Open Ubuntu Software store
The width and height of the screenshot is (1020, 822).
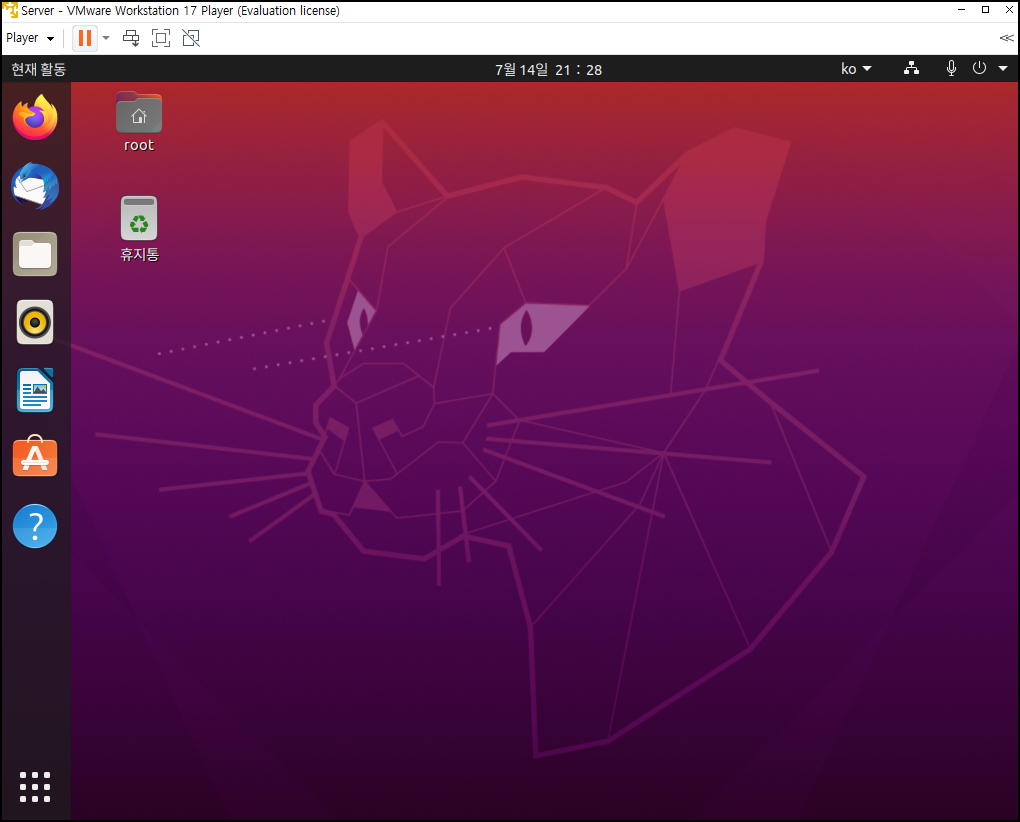(x=35, y=457)
